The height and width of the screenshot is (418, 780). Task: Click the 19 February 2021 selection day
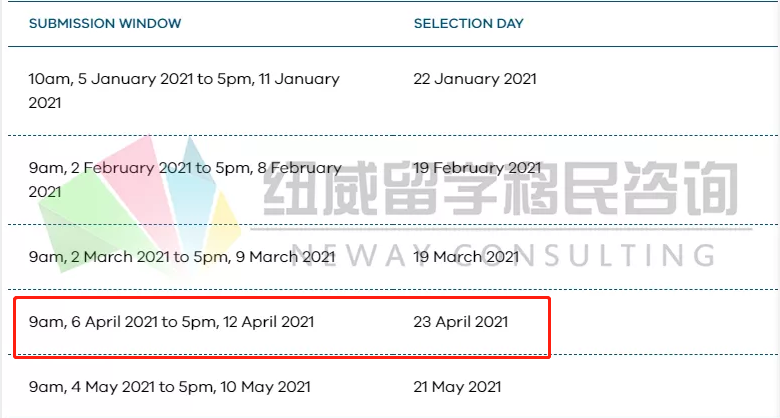click(477, 168)
